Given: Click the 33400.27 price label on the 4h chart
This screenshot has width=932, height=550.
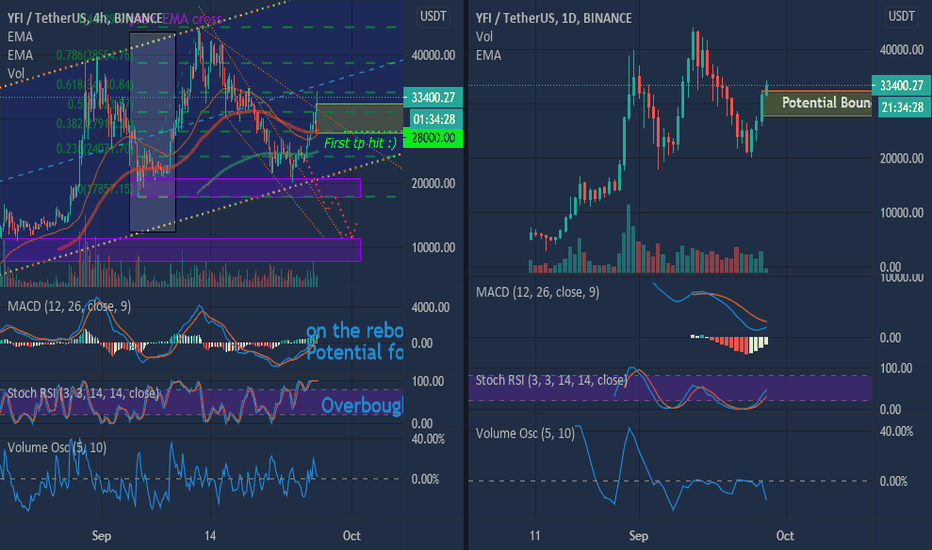Looking at the screenshot, I should 433,98.
